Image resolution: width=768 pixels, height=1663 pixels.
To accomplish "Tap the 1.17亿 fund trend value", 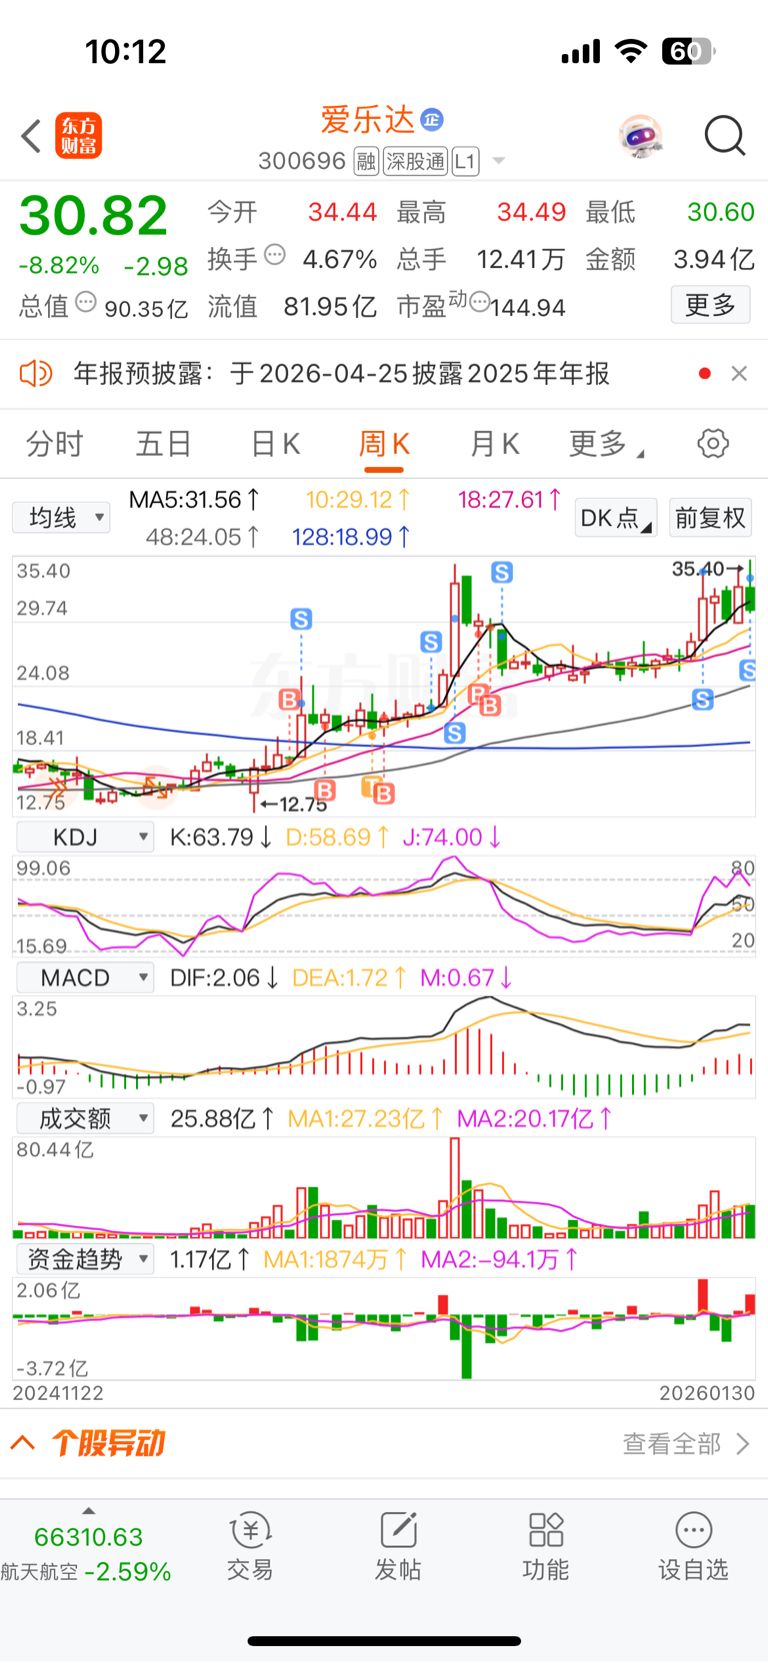I will (209, 1259).
